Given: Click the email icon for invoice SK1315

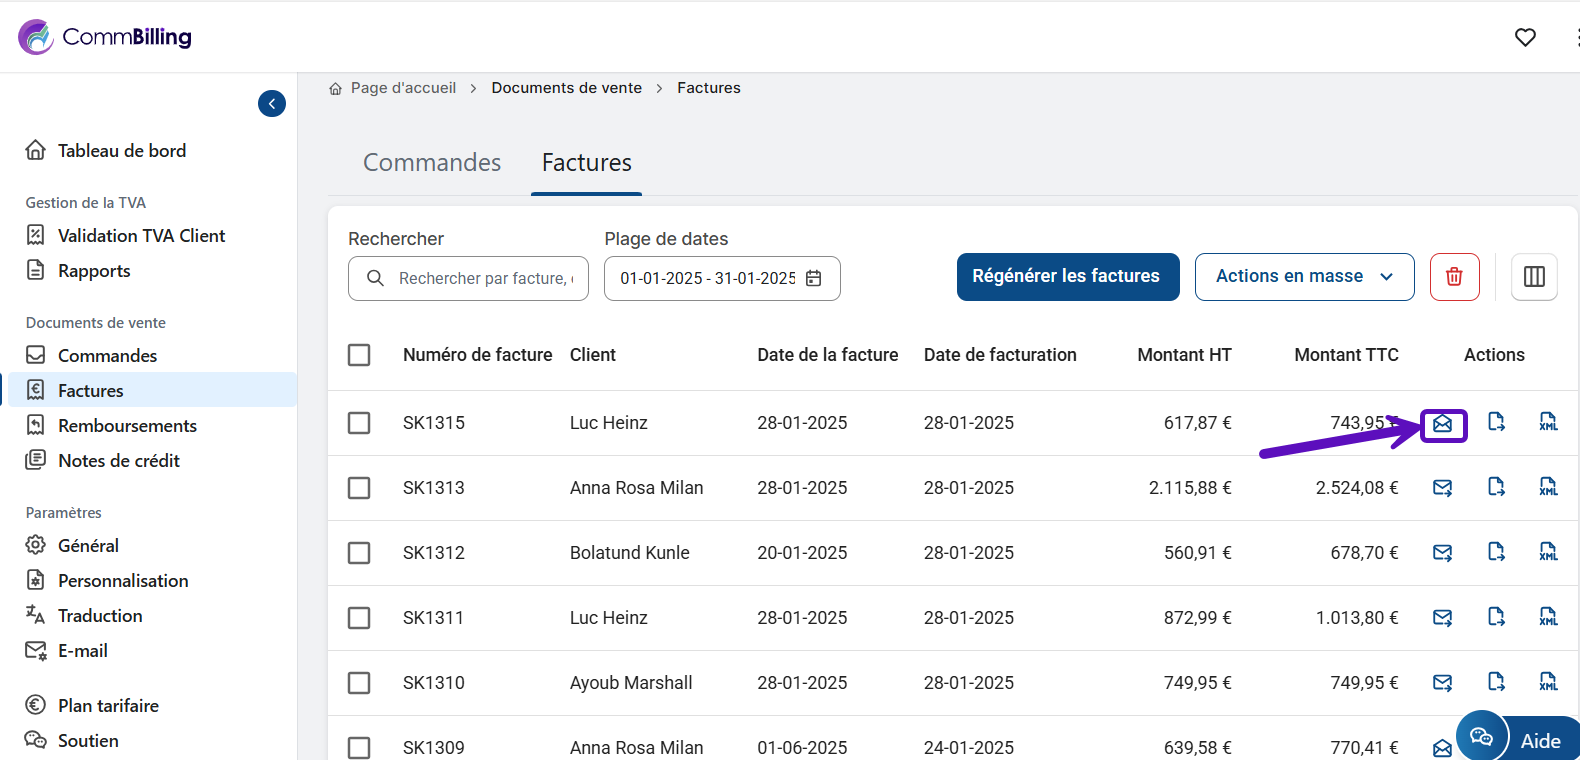Looking at the screenshot, I should click(x=1442, y=424).
